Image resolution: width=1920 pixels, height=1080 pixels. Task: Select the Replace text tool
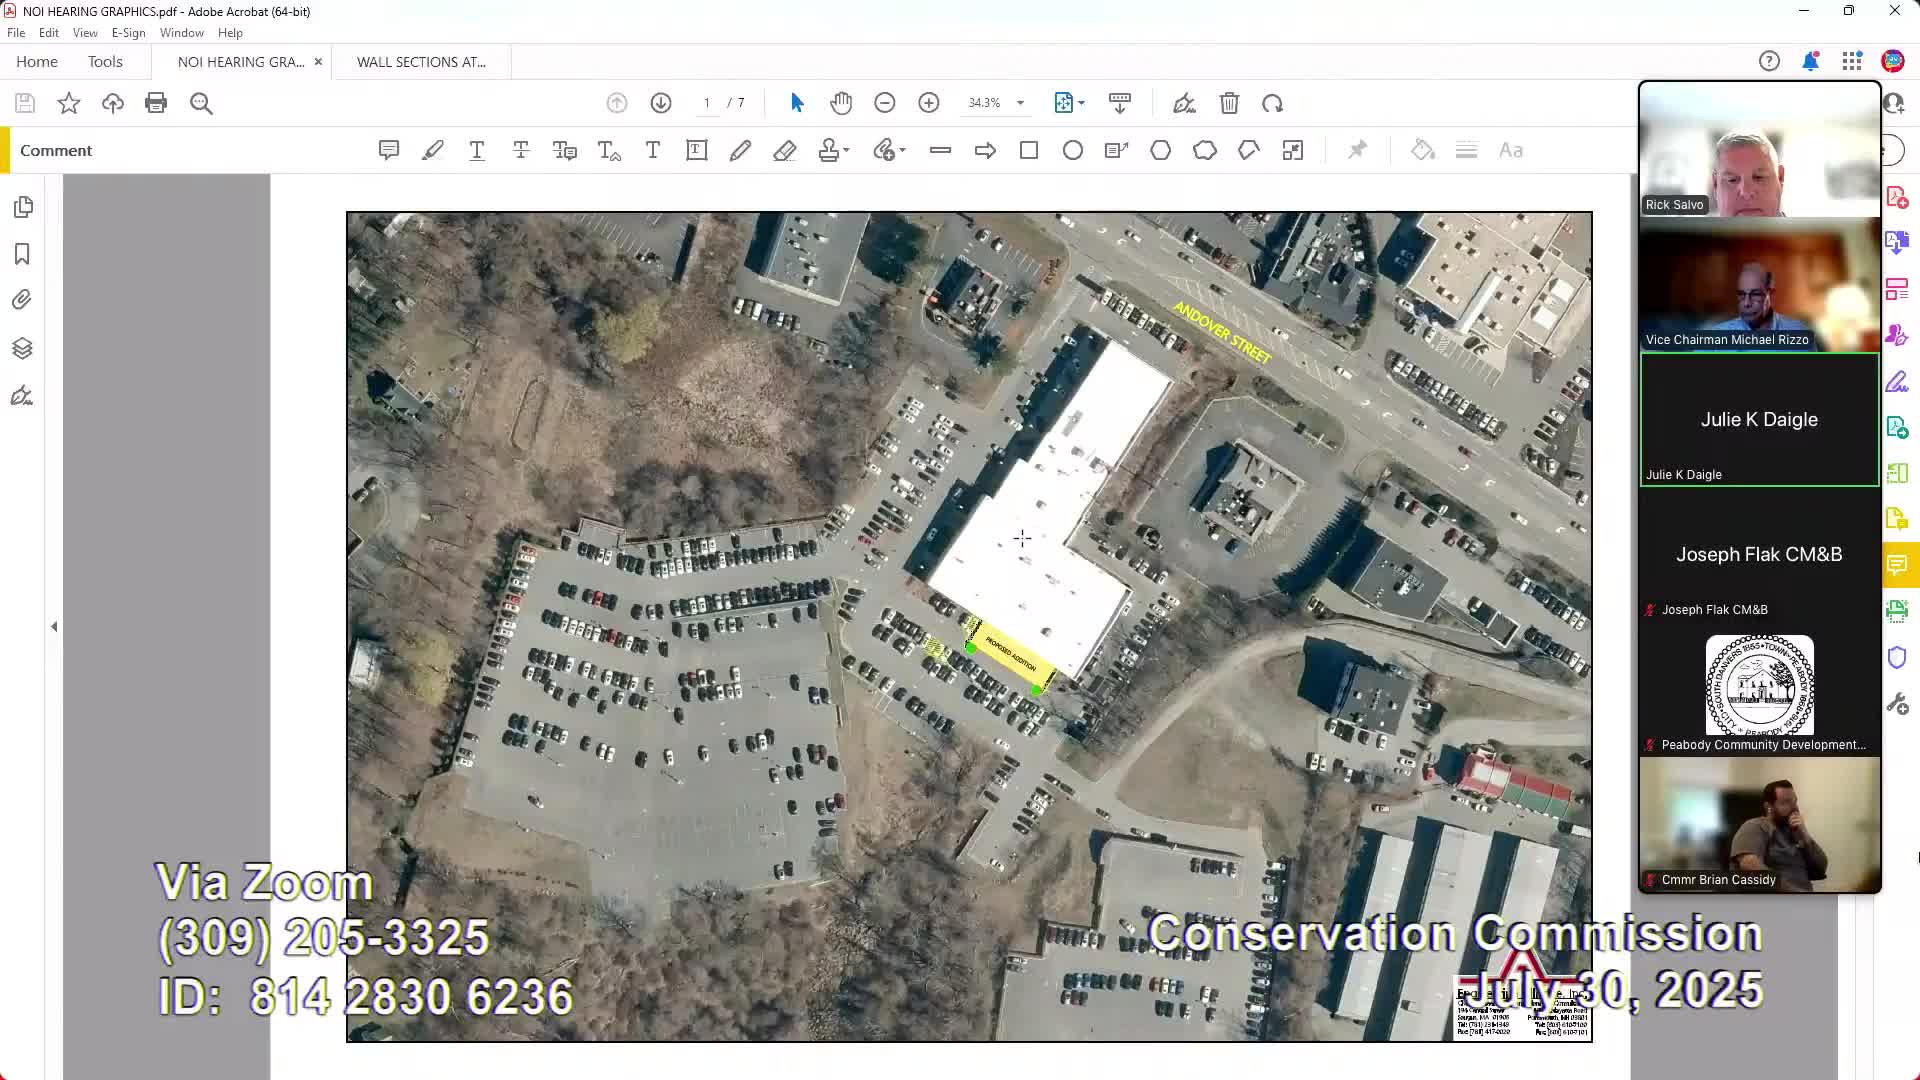point(565,151)
